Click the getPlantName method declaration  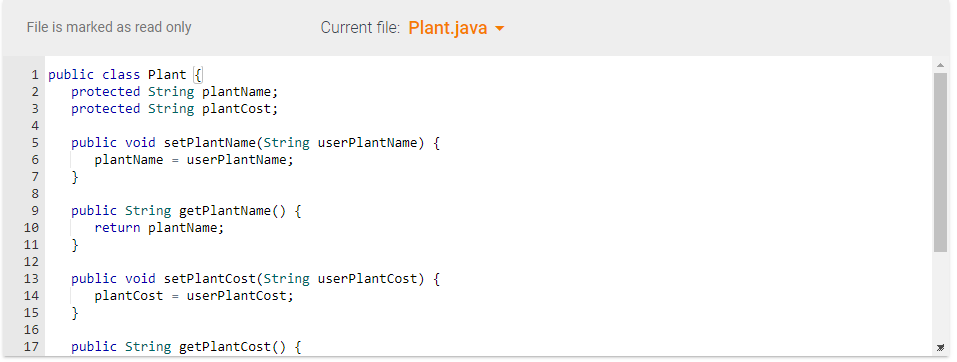(186, 211)
